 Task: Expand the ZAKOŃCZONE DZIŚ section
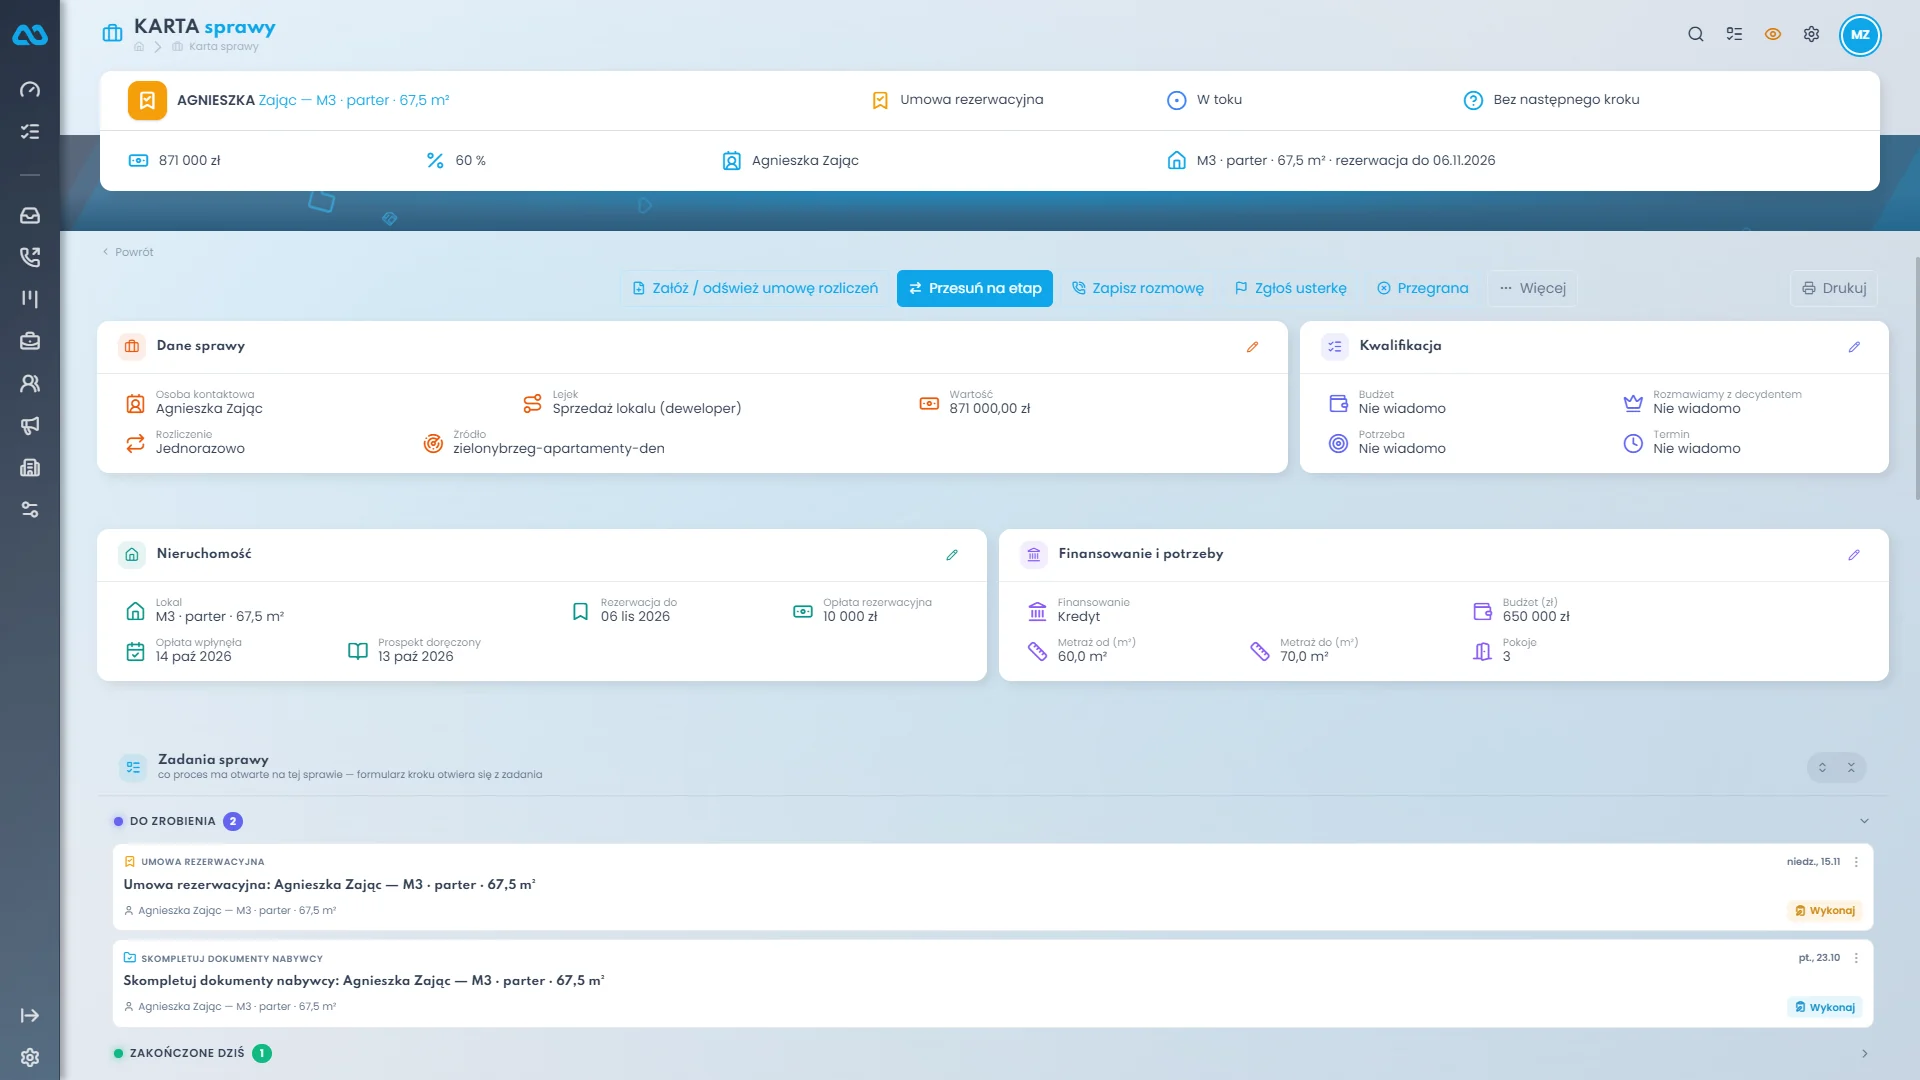coord(1864,1053)
